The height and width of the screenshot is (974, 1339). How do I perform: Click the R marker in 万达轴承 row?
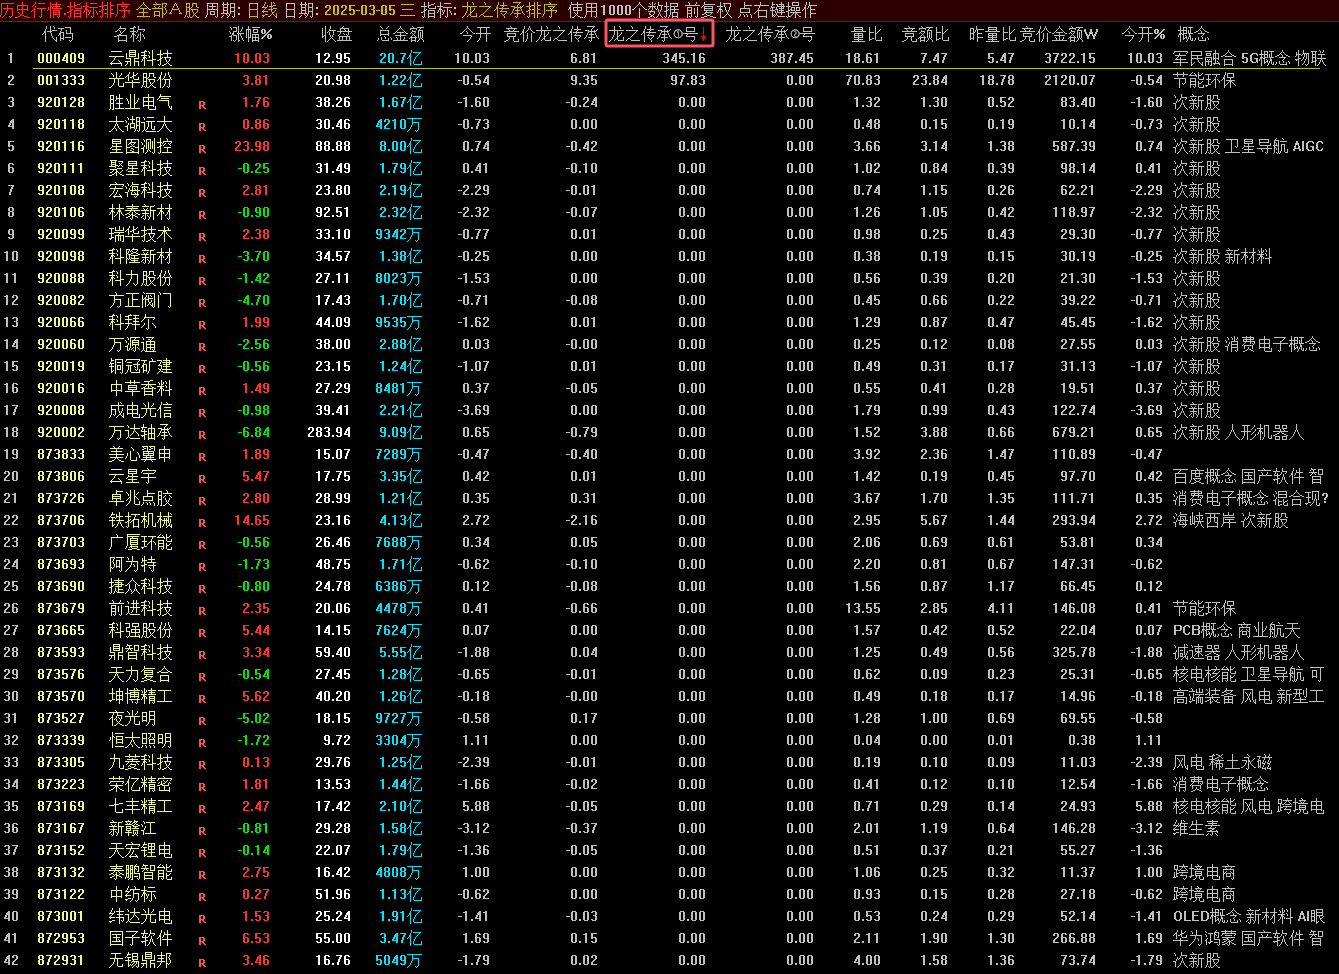(202, 434)
